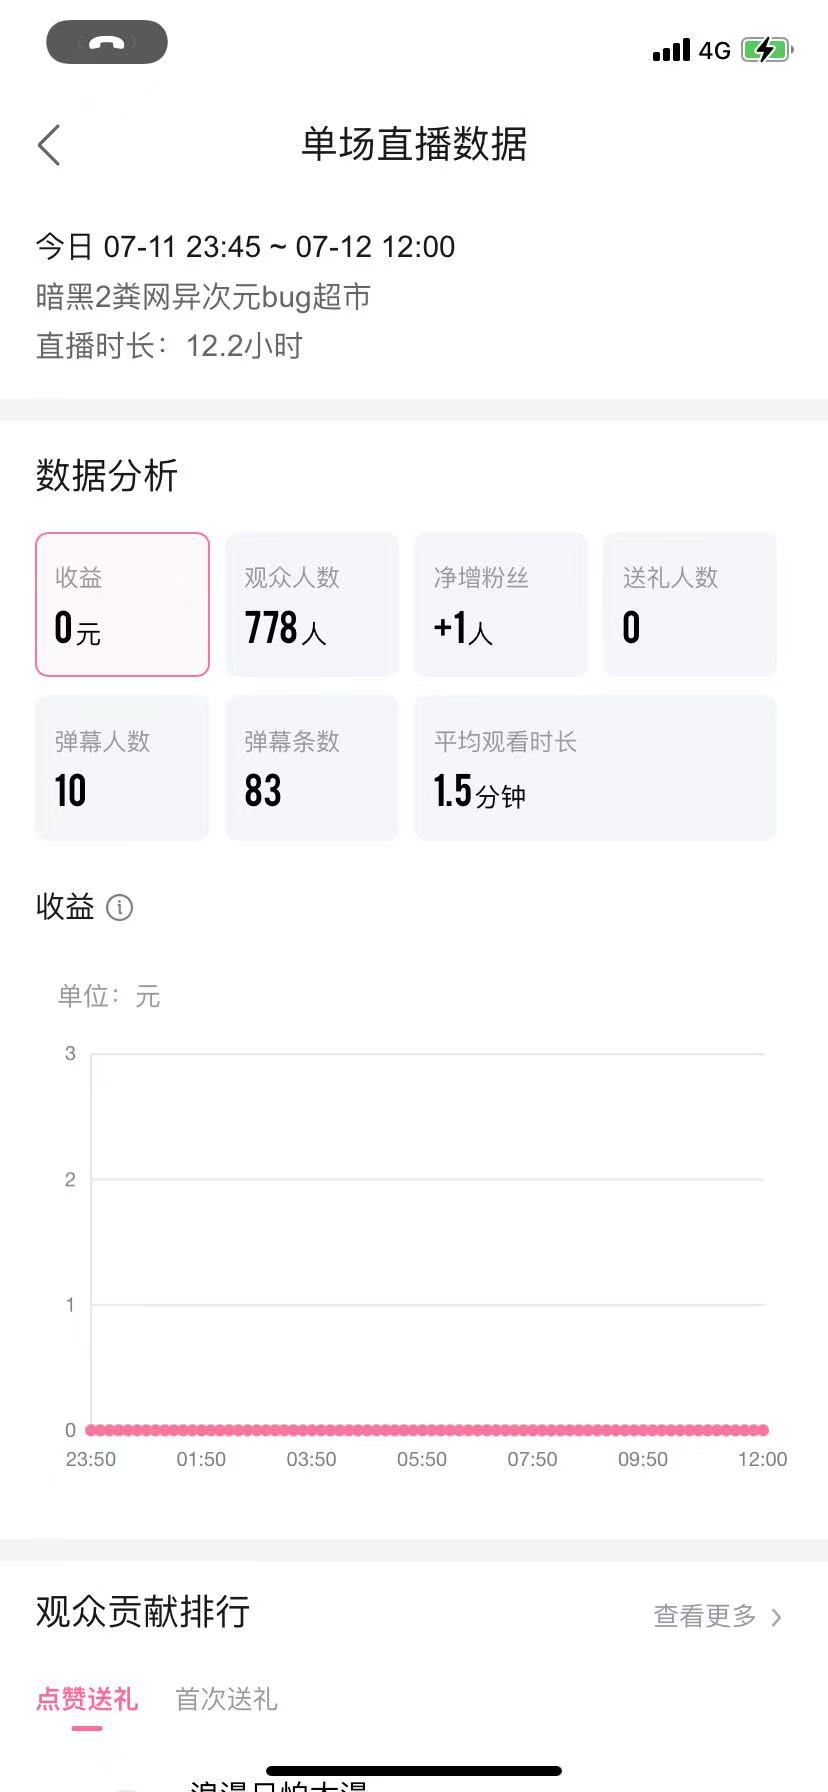828x1792 pixels.
Task: Tap the battery charging icon
Action: (767, 49)
